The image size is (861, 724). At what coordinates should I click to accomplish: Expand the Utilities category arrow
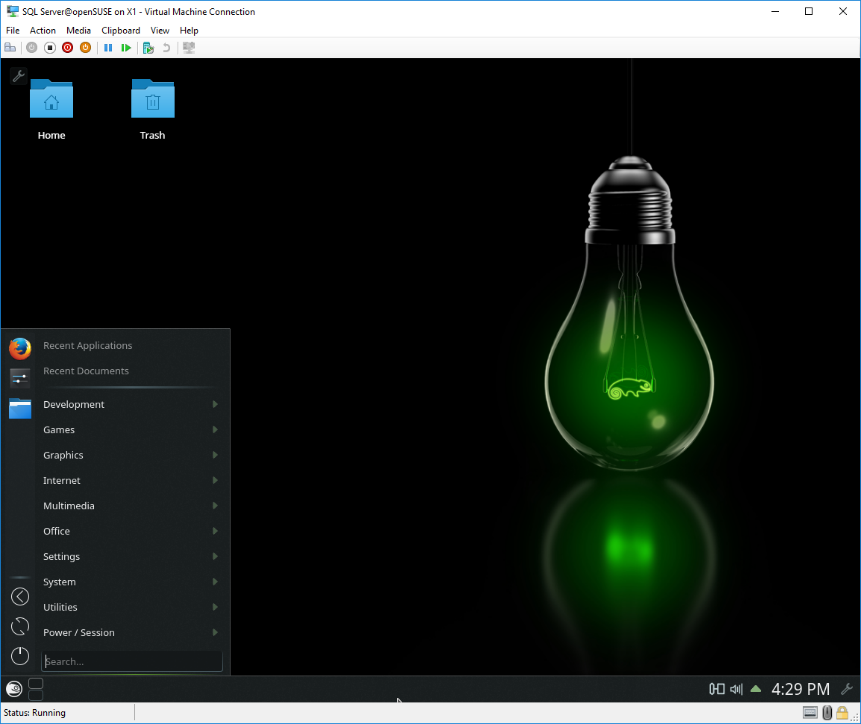click(215, 607)
